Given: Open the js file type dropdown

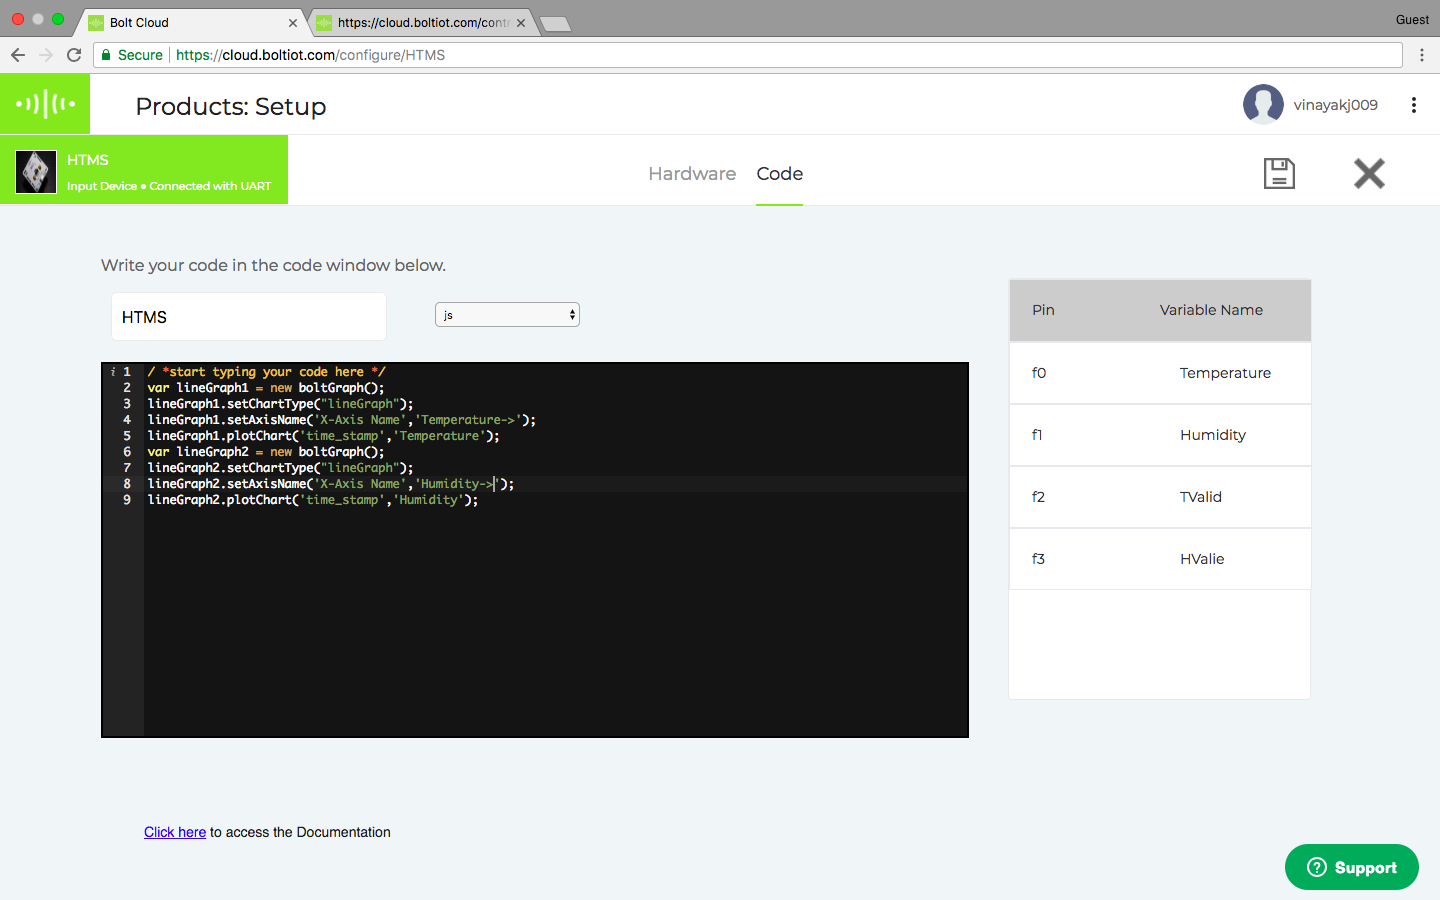Looking at the screenshot, I should point(507,315).
